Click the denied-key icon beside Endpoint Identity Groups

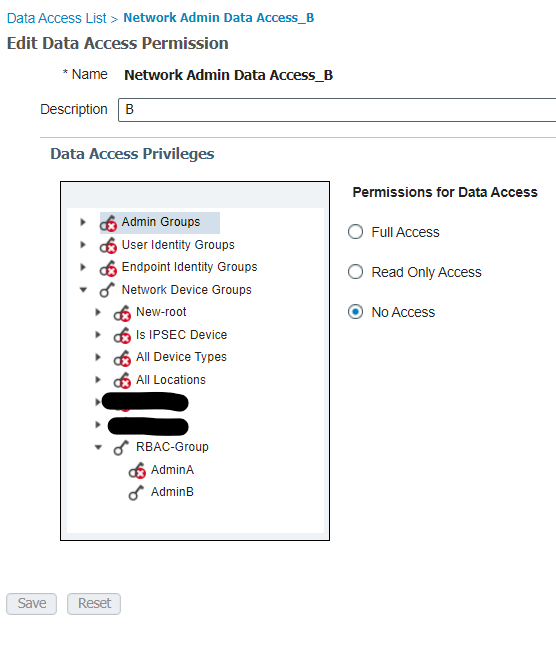108,268
